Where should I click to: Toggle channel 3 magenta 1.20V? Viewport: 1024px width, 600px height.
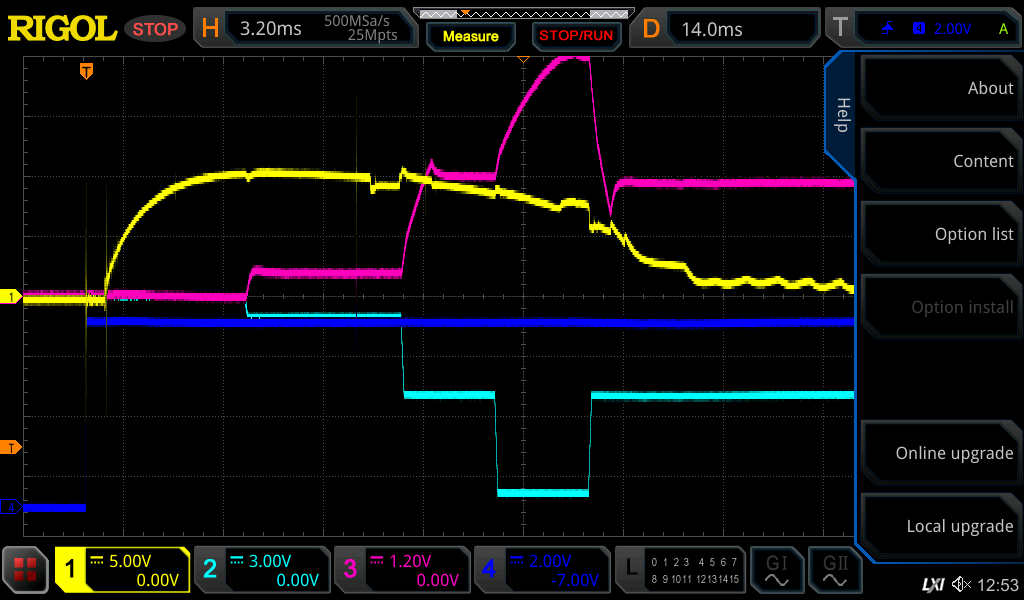click(401, 571)
